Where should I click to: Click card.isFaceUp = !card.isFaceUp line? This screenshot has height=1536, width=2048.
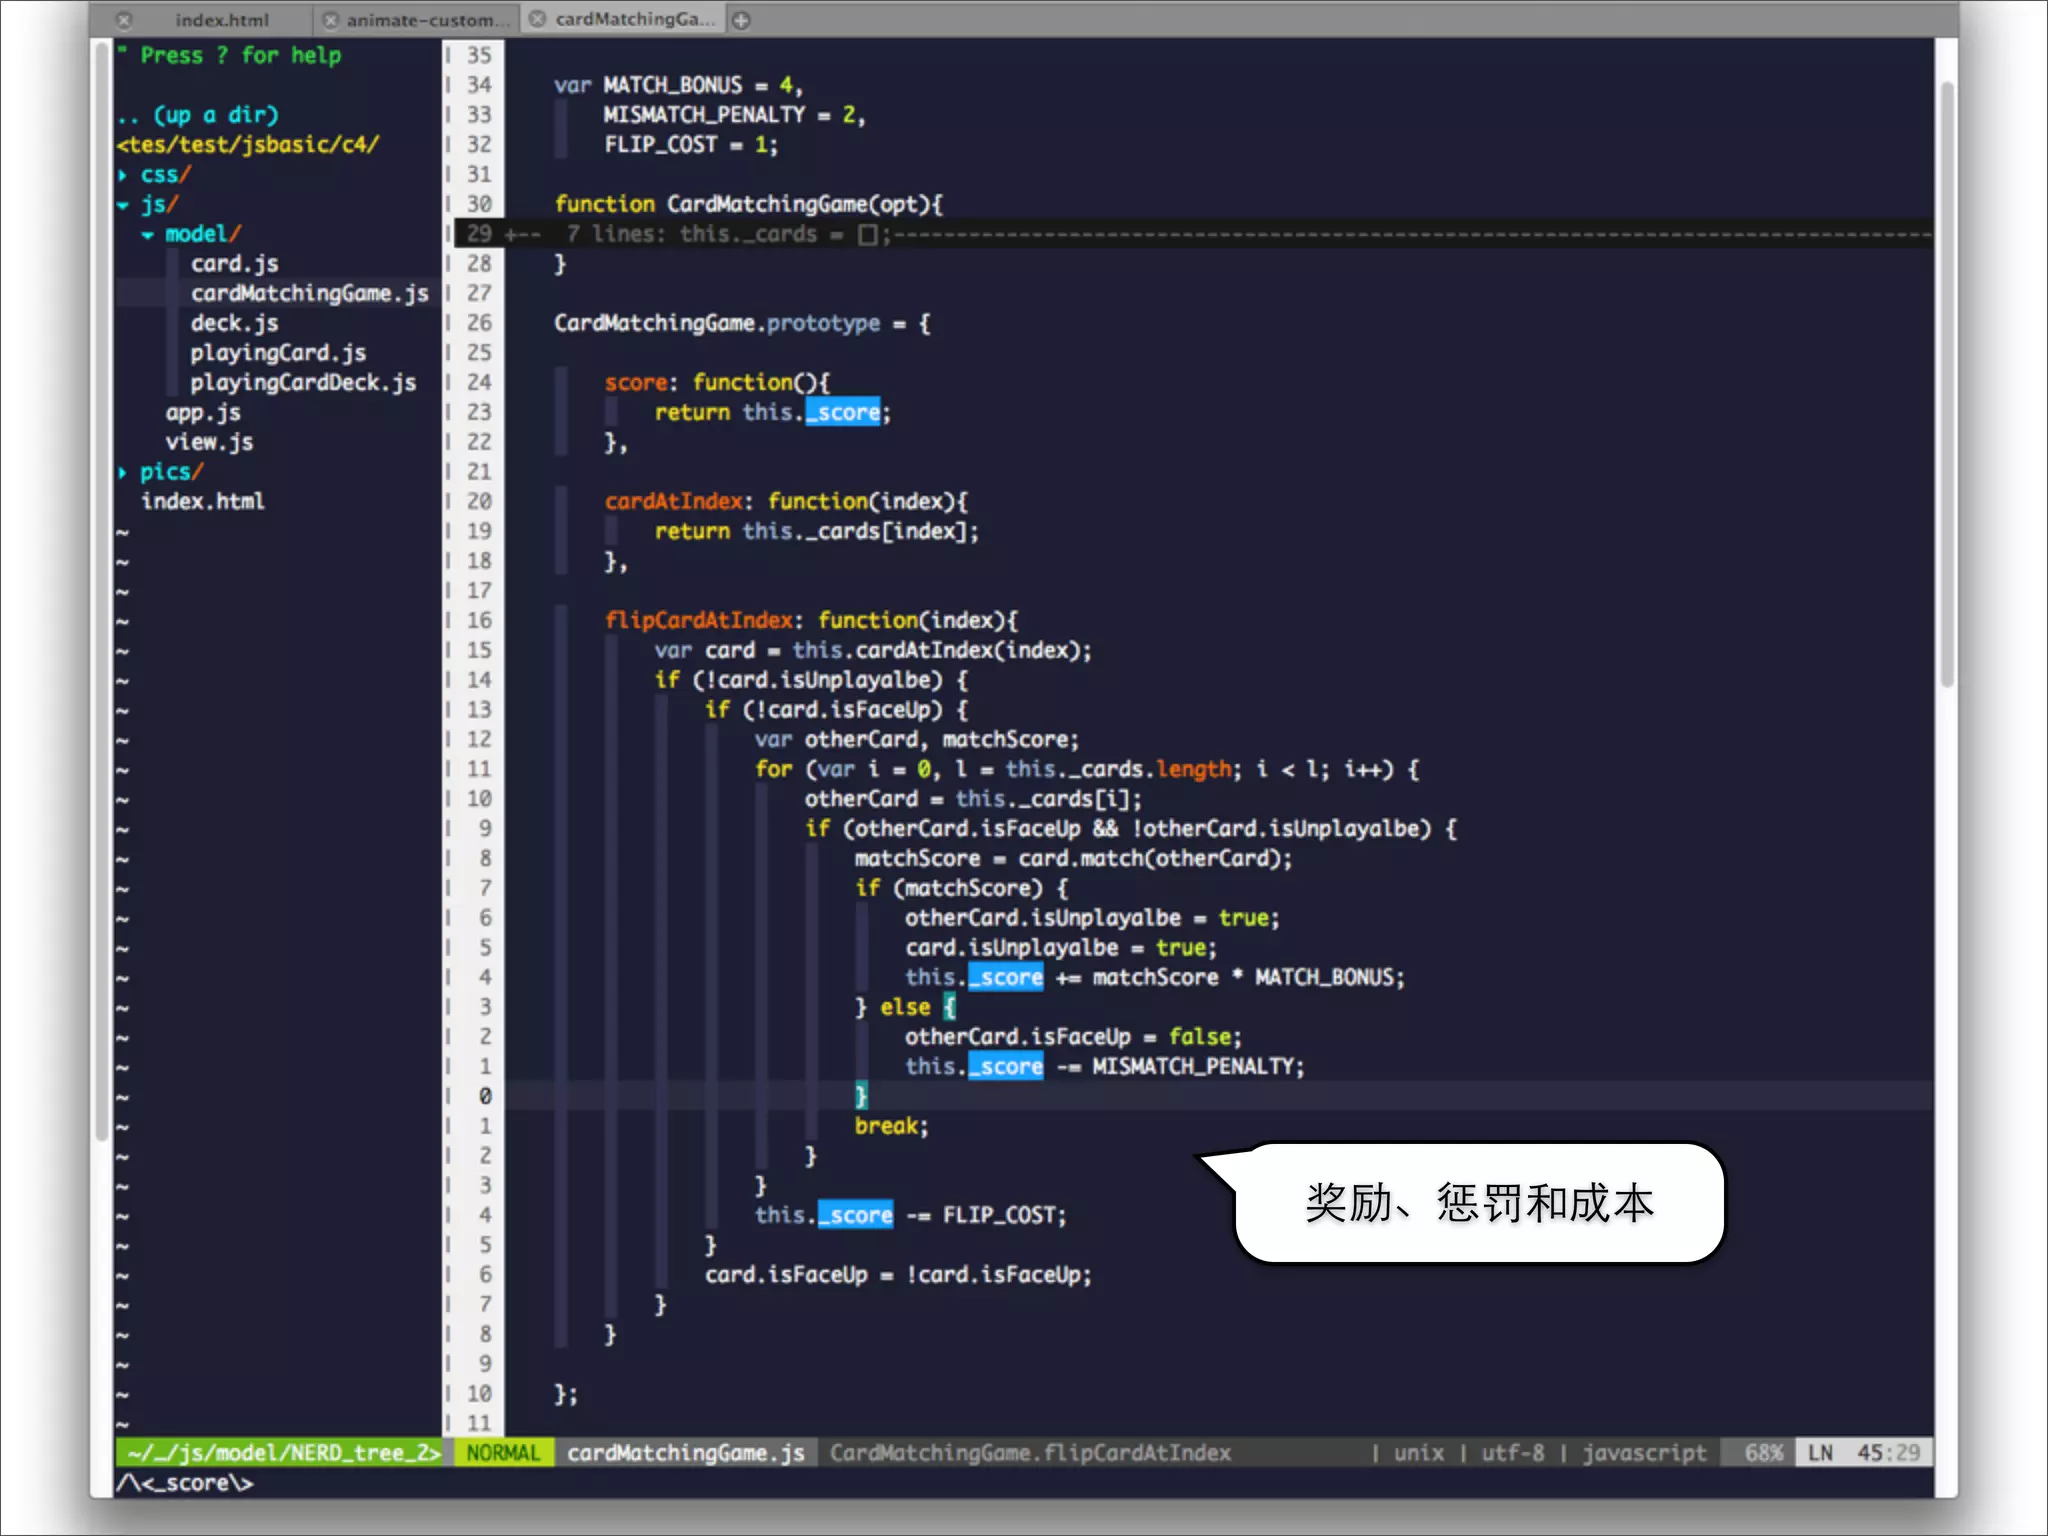898,1275
